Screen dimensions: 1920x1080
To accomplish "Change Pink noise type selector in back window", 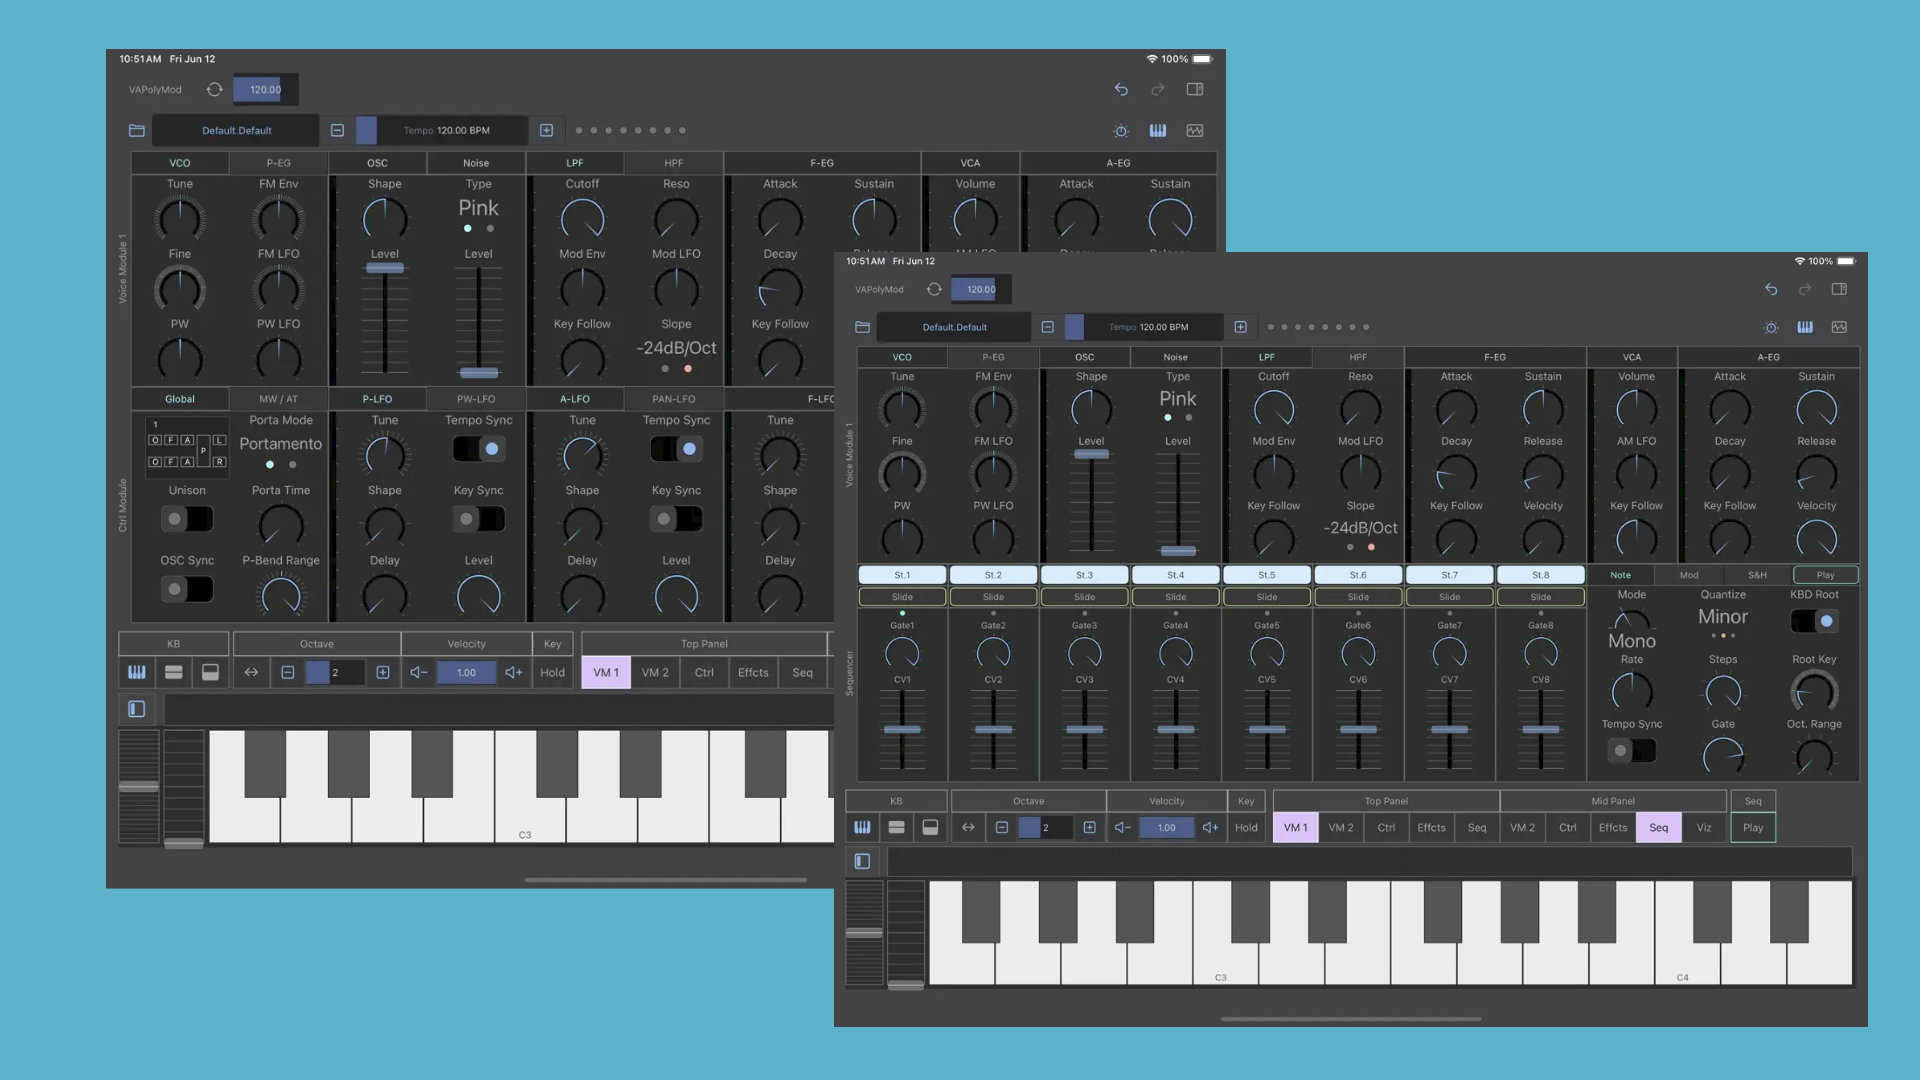I will [x=478, y=208].
